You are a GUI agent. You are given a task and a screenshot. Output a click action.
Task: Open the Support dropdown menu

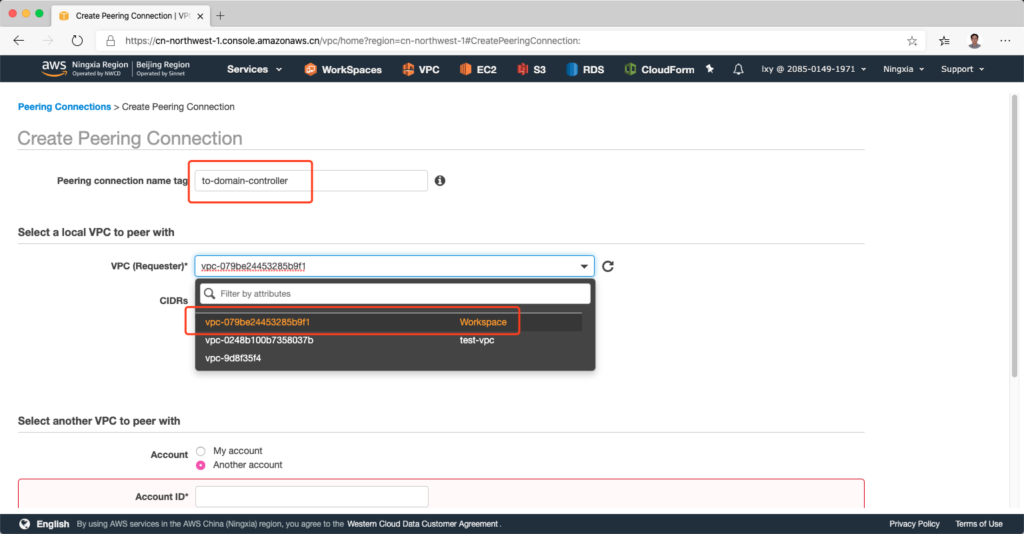[x=962, y=69]
